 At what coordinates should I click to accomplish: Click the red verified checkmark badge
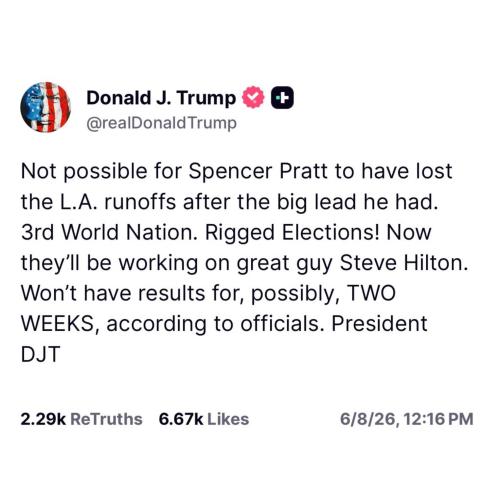(x=253, y=97)
